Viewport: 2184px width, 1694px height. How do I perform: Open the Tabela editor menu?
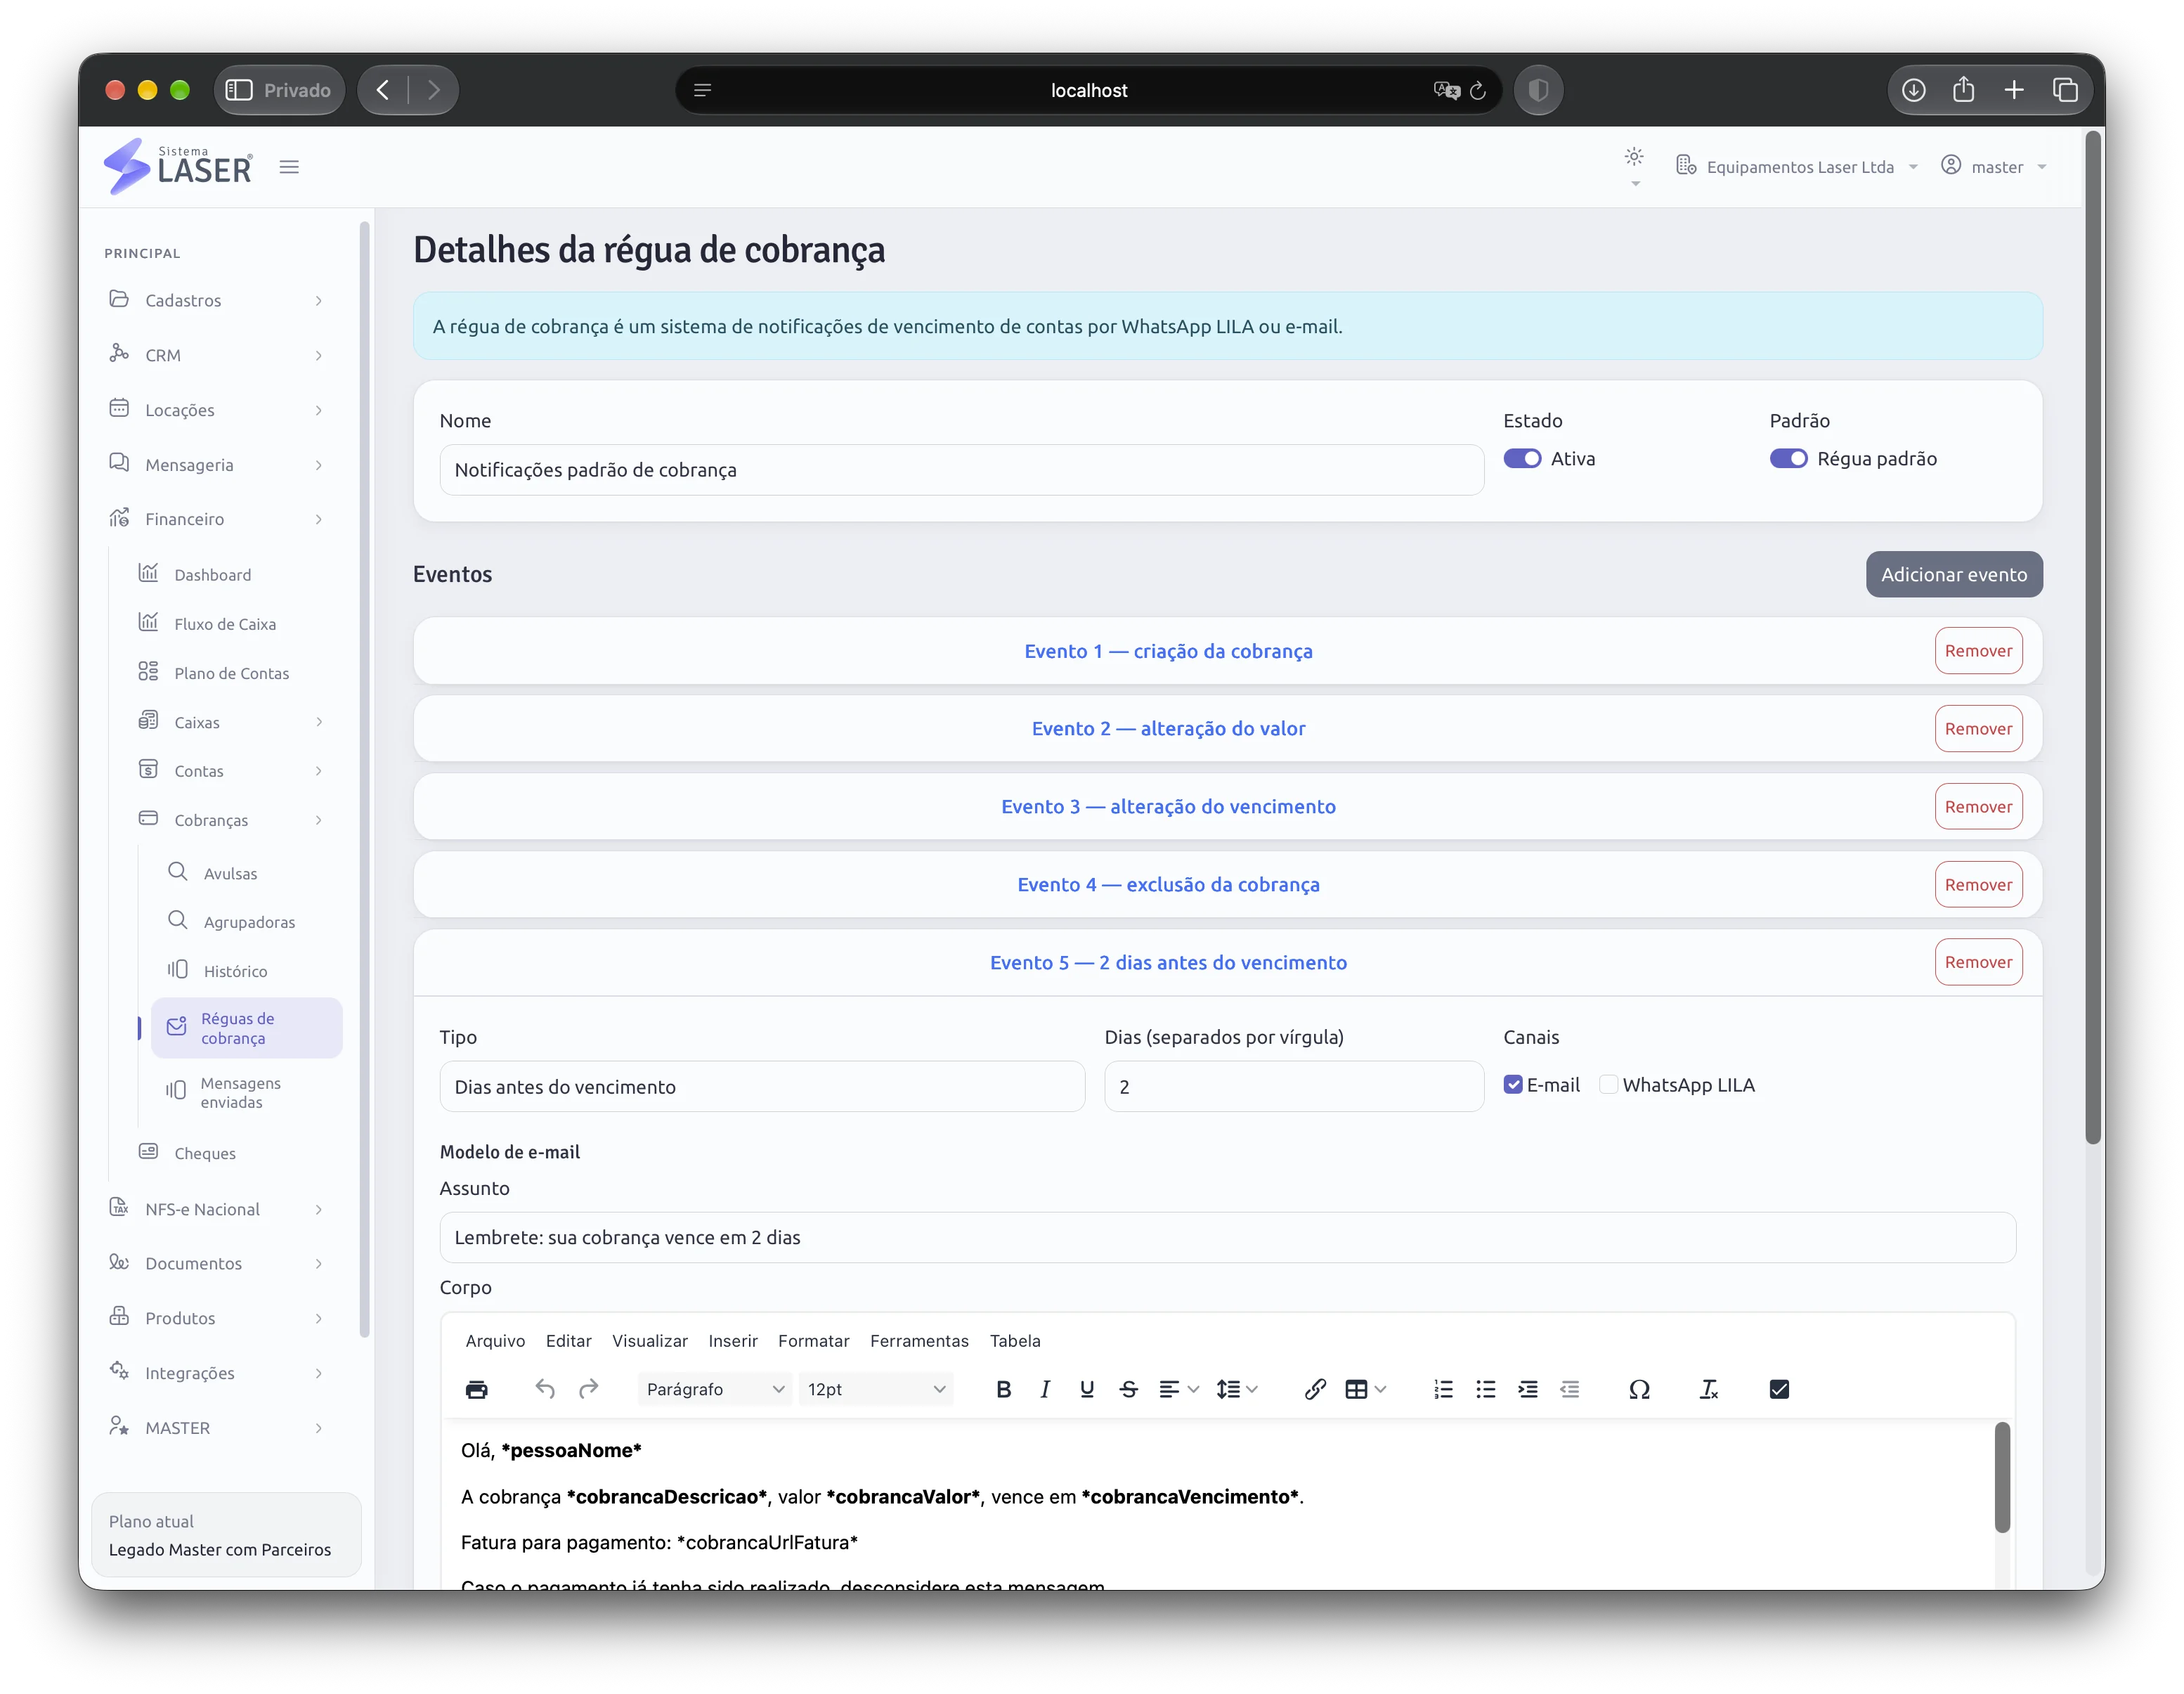[1015, 1341]
